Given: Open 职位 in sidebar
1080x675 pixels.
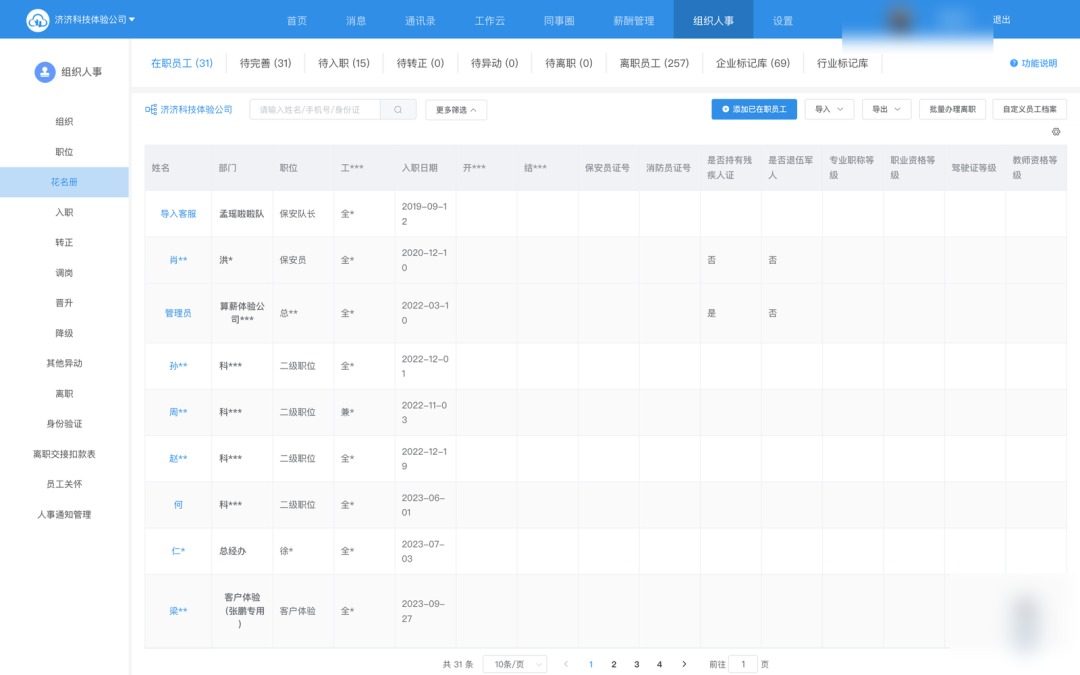Looking at the screenshot, I should [64, 152].
